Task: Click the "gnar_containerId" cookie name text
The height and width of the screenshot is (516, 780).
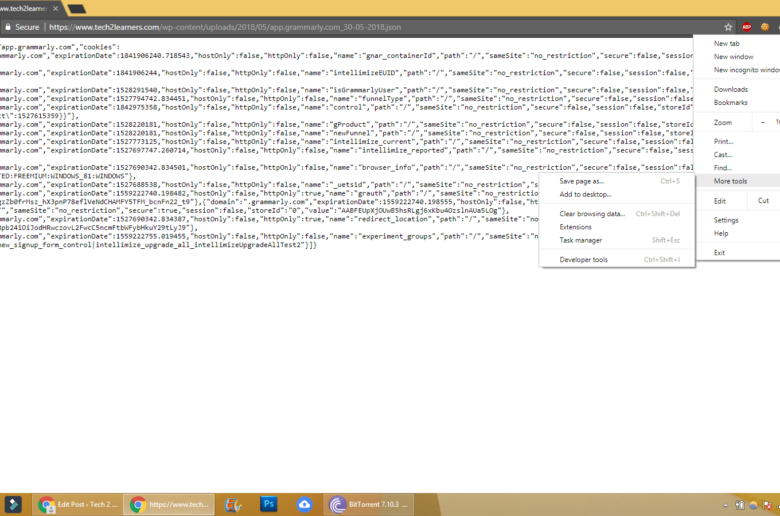Action: (x=401, y=56)
